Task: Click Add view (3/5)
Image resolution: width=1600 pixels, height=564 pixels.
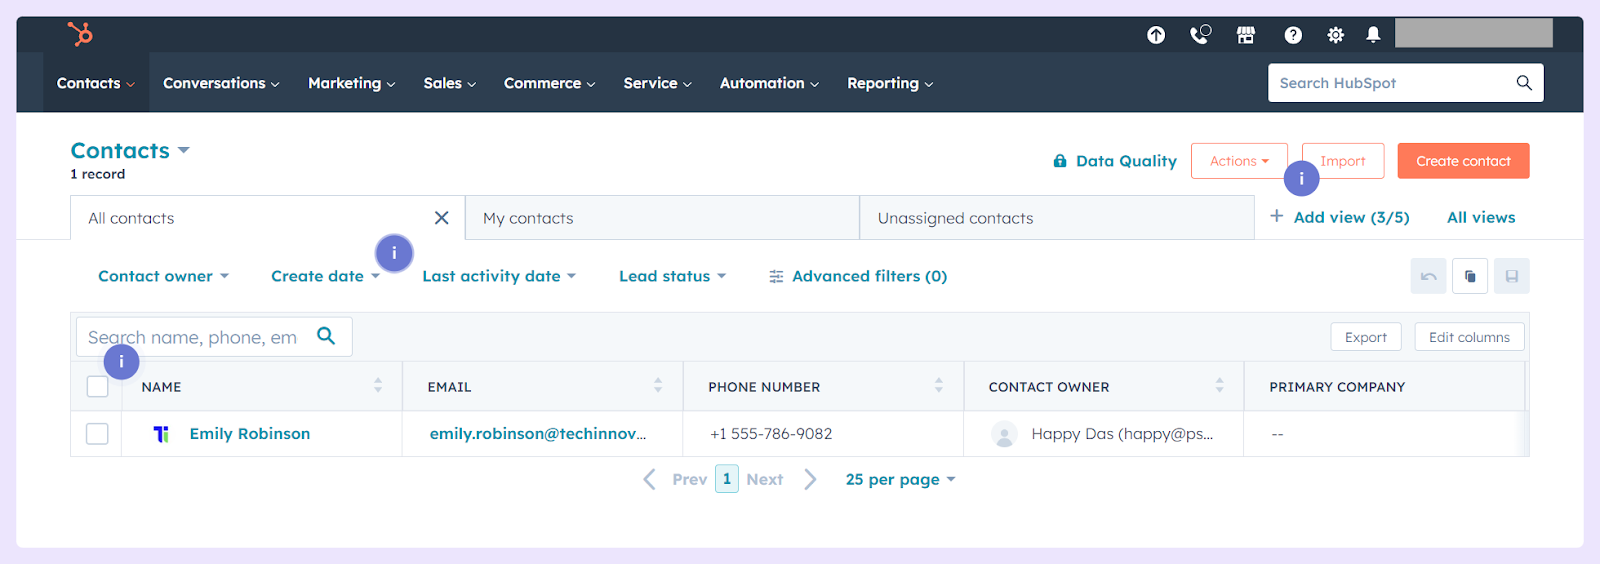Action: 1352,217
